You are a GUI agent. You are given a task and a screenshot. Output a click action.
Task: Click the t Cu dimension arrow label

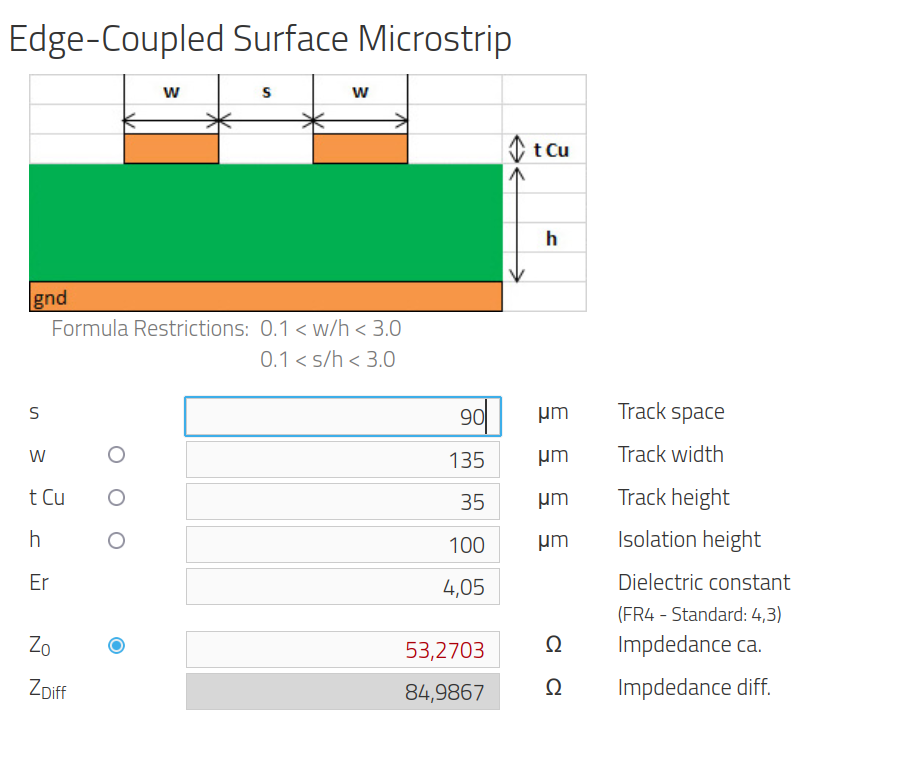coord(550,150)
